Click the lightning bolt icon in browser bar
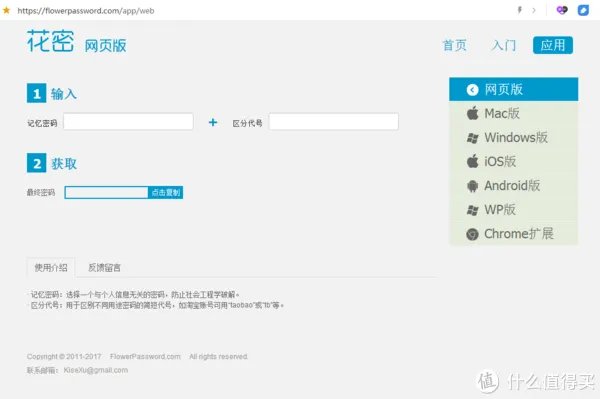Image resolution: width=600 pixels, height=399 pixels. (x=520, y=10)
